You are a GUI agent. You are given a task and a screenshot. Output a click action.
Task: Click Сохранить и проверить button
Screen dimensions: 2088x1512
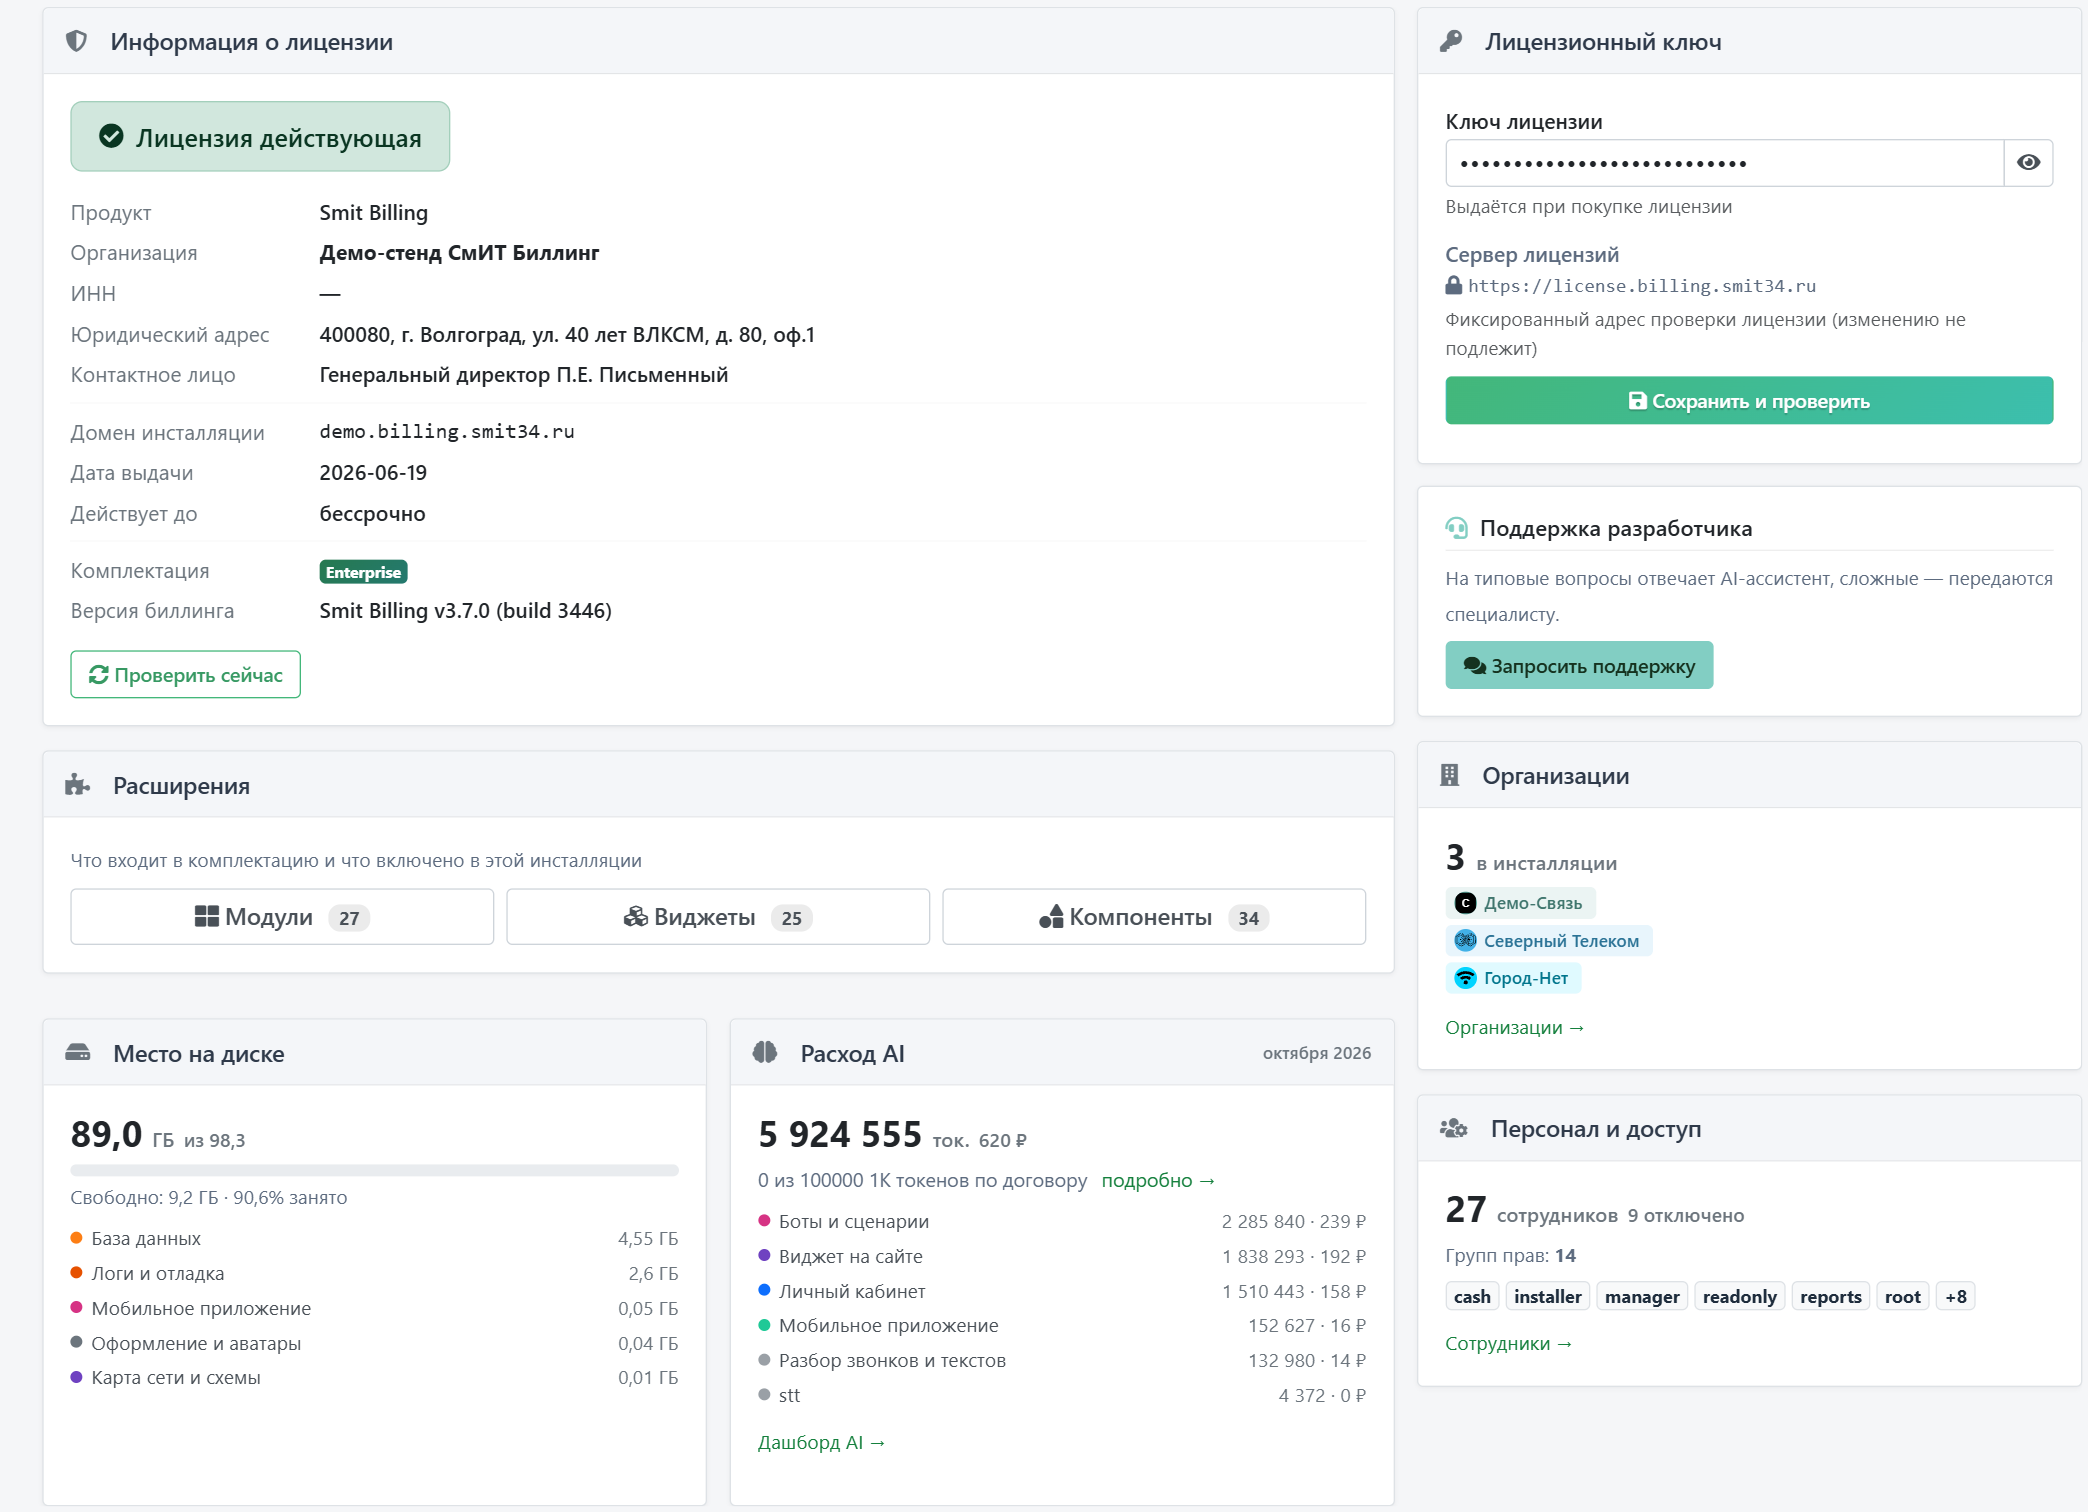pyautogui.click(x=1749, y=401)
